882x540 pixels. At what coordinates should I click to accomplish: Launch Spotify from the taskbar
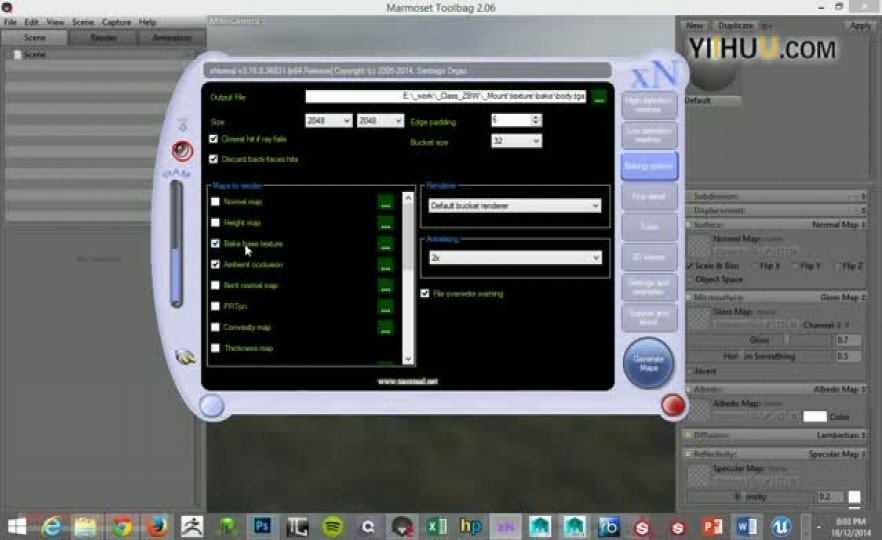pos(332,526)
